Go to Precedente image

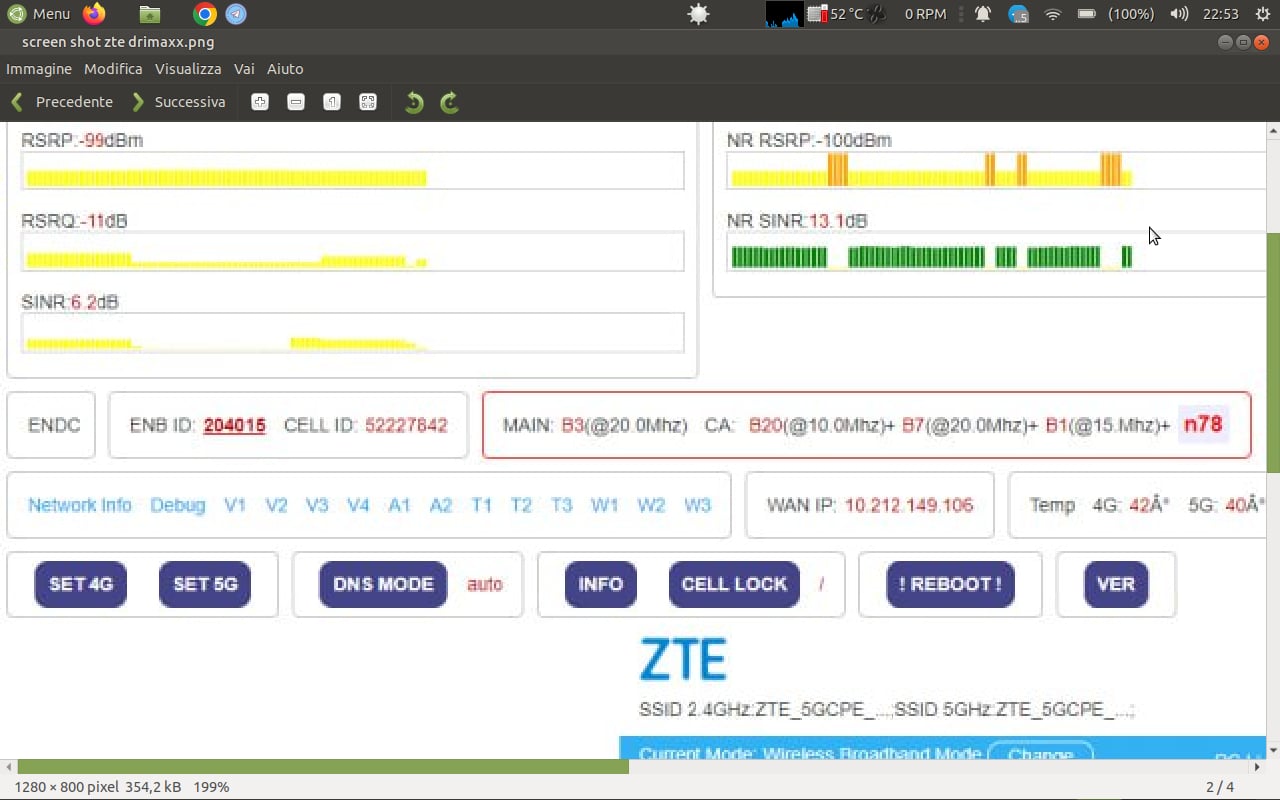pos(62,102)
